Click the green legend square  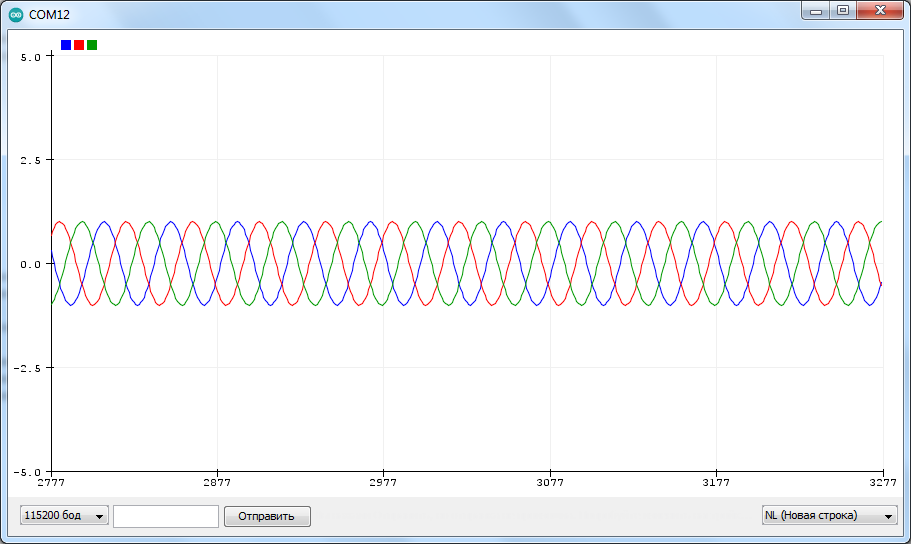(92, 45)
